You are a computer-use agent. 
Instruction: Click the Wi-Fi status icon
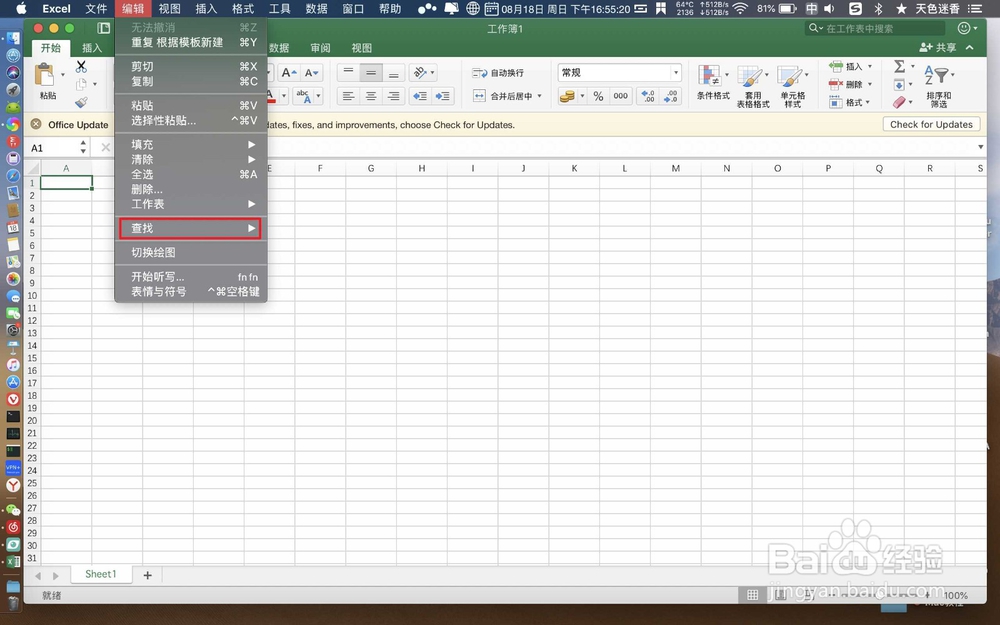740,8
